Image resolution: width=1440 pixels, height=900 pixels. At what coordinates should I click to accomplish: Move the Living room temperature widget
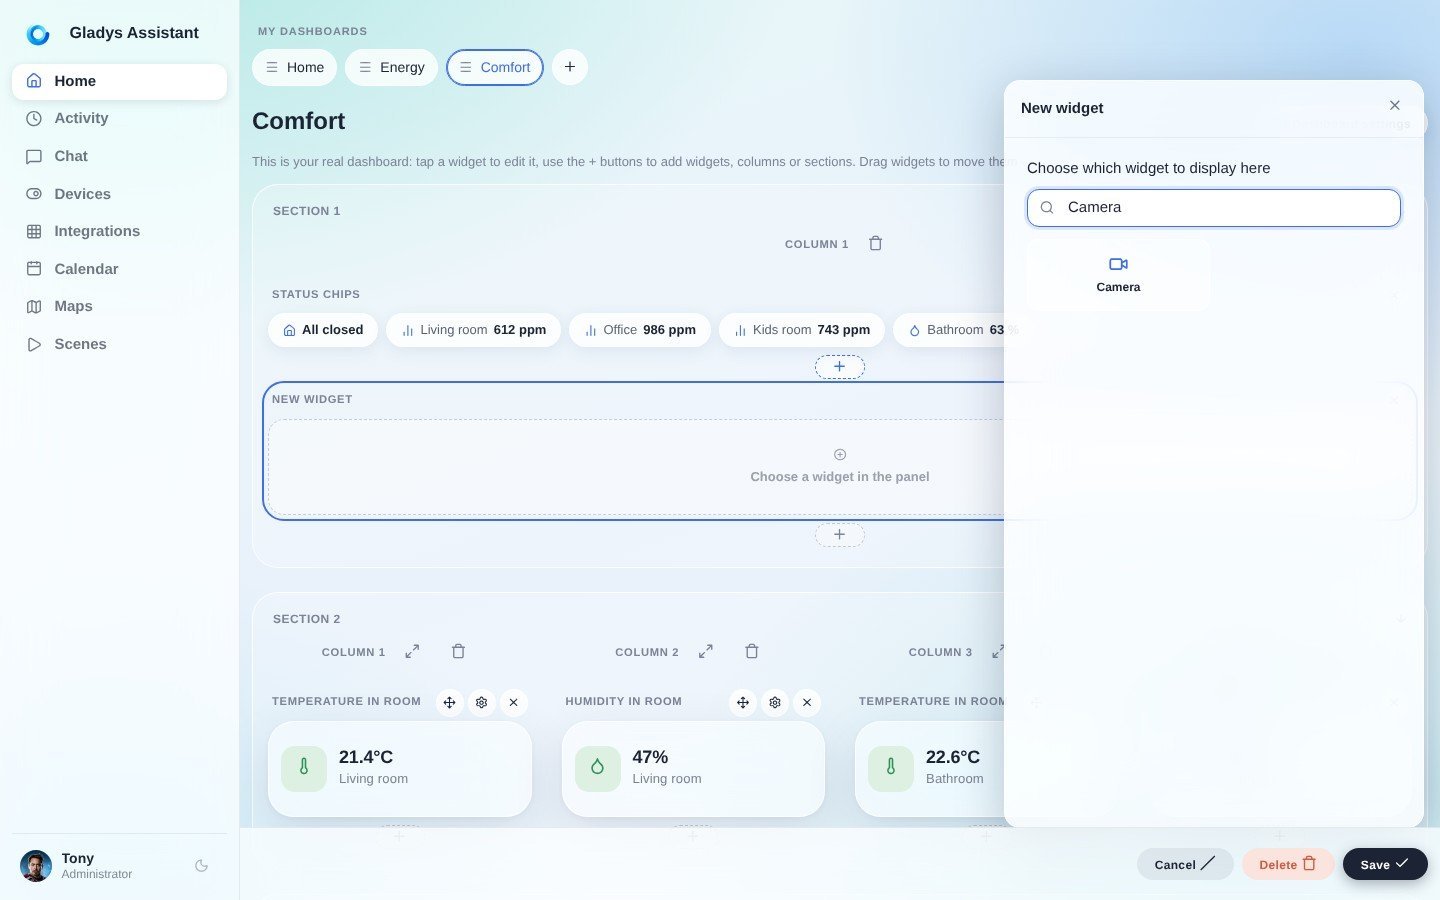[x=450, y=703]
